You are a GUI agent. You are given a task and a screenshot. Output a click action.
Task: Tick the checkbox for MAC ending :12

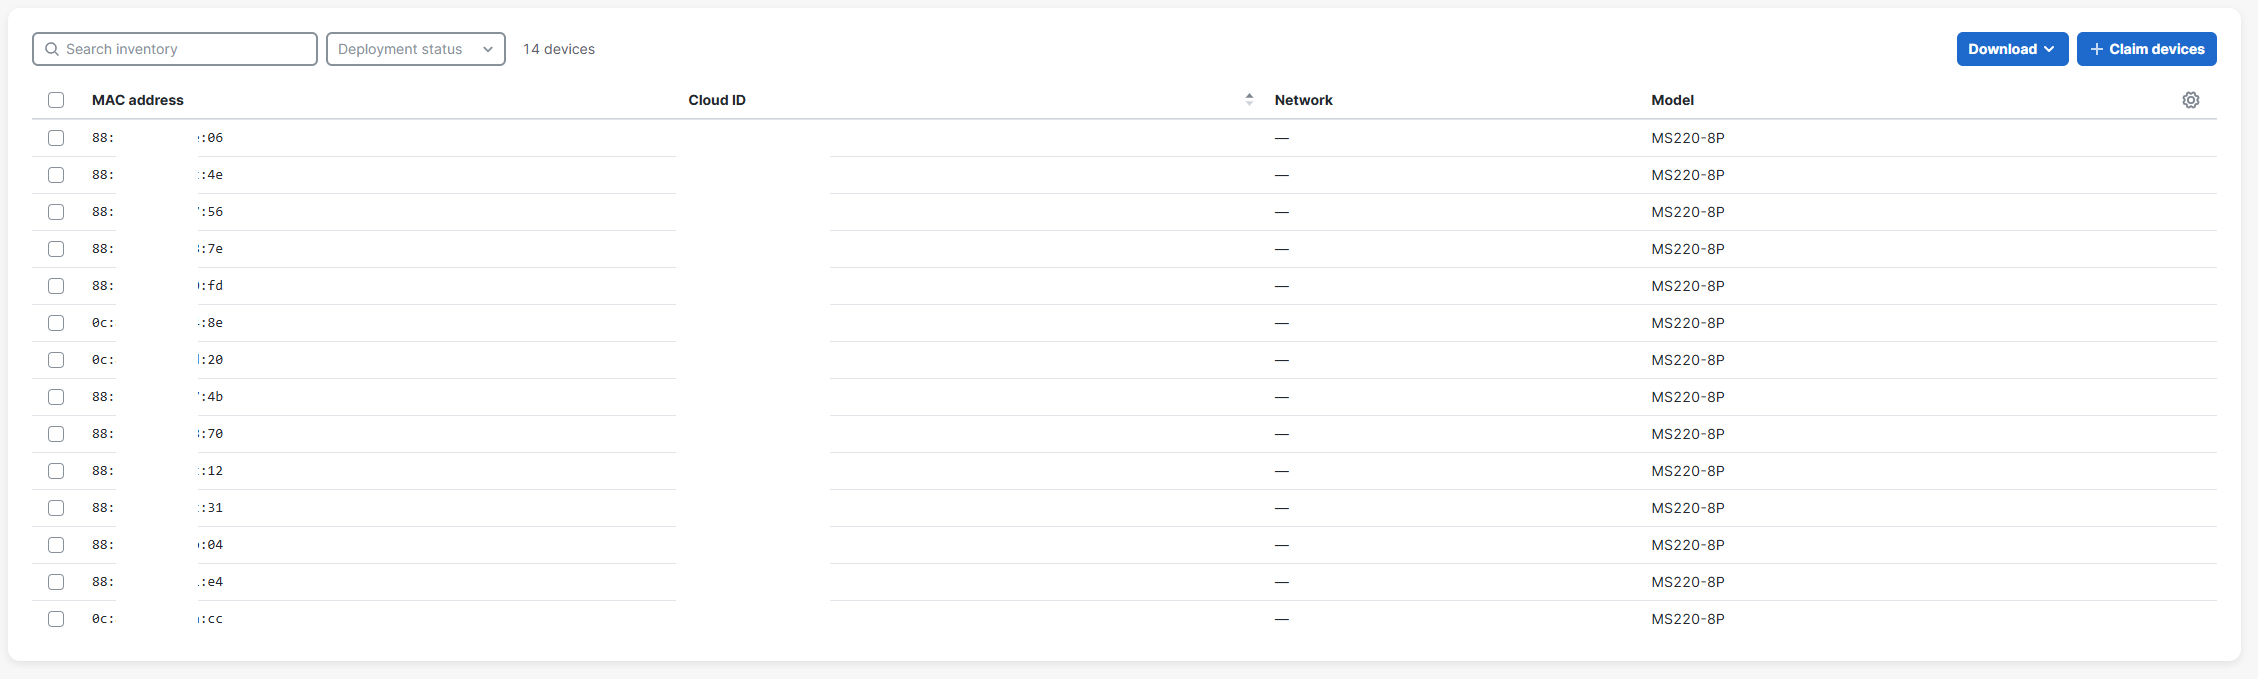coord(56,471)
